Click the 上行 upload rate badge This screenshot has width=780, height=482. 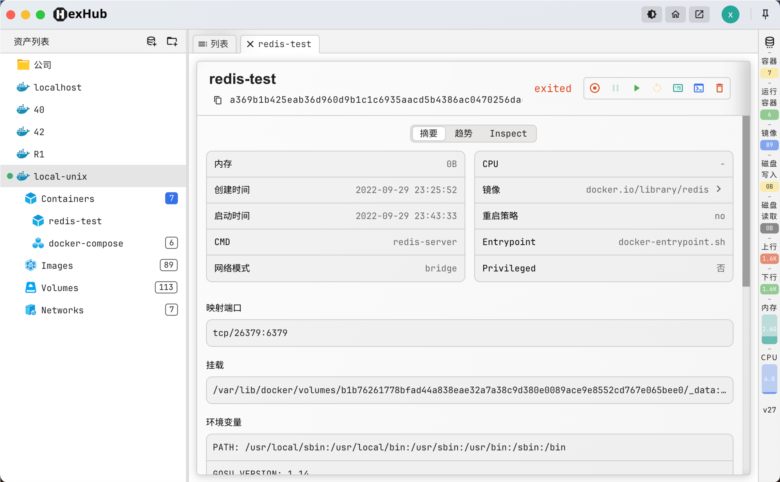tap(769, 259)
